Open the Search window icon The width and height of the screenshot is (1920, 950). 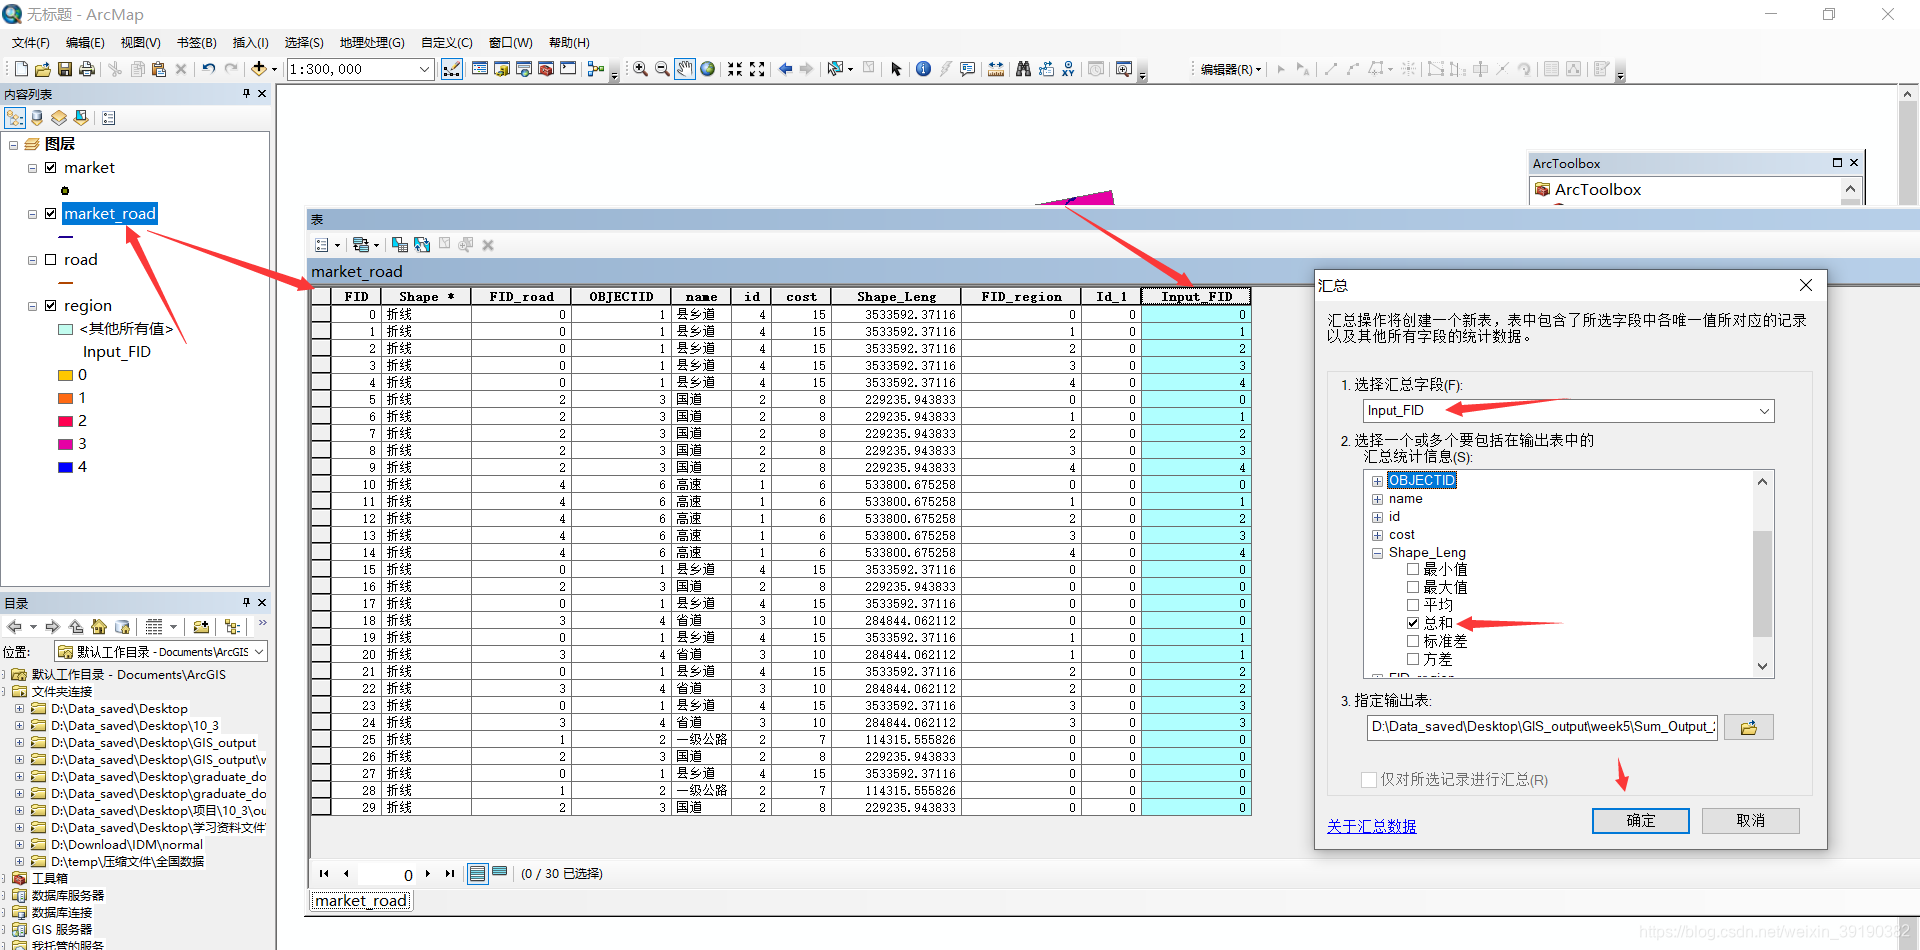(524, 69)
